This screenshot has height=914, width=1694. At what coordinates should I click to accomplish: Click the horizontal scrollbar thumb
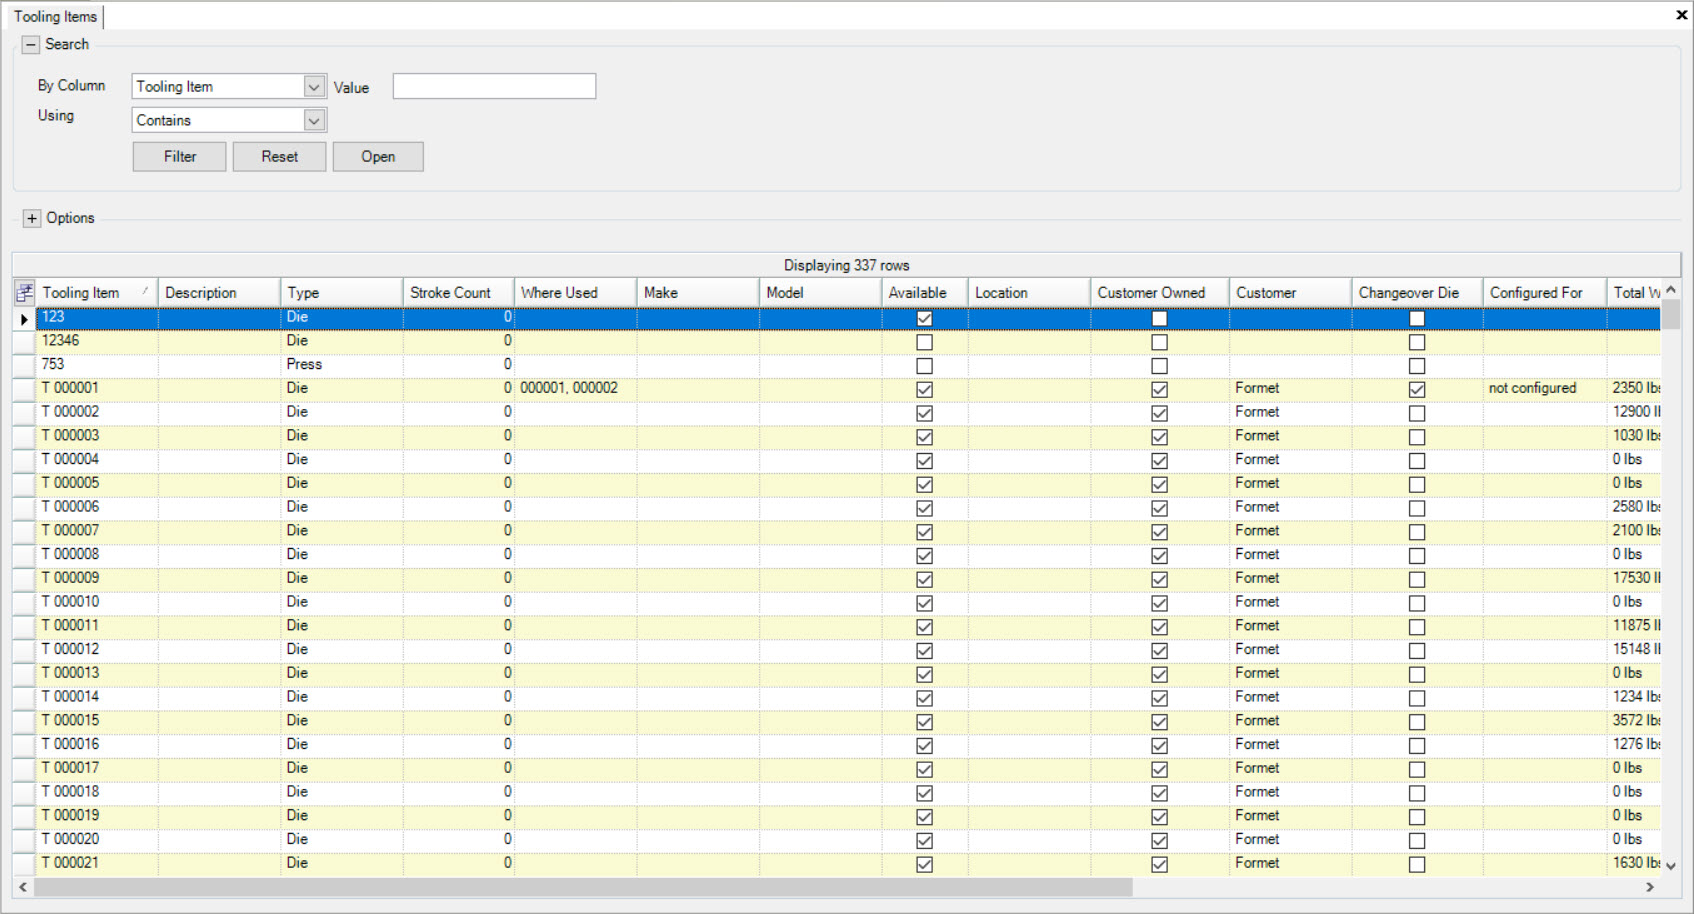click(584, 887)
